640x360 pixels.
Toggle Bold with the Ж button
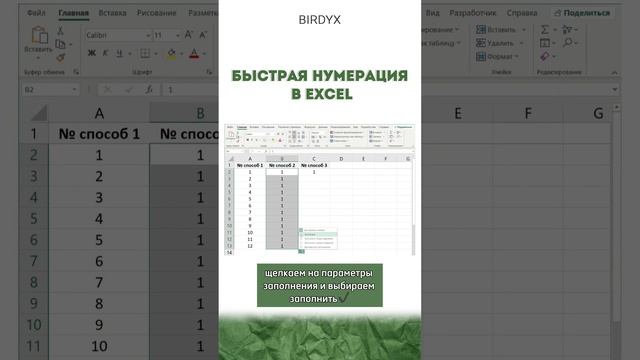pos(92,53)
